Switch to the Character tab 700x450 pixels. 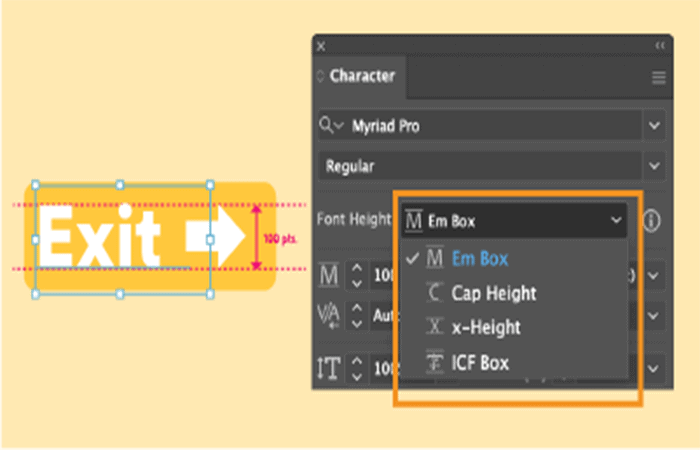click(x=362, y=76)
